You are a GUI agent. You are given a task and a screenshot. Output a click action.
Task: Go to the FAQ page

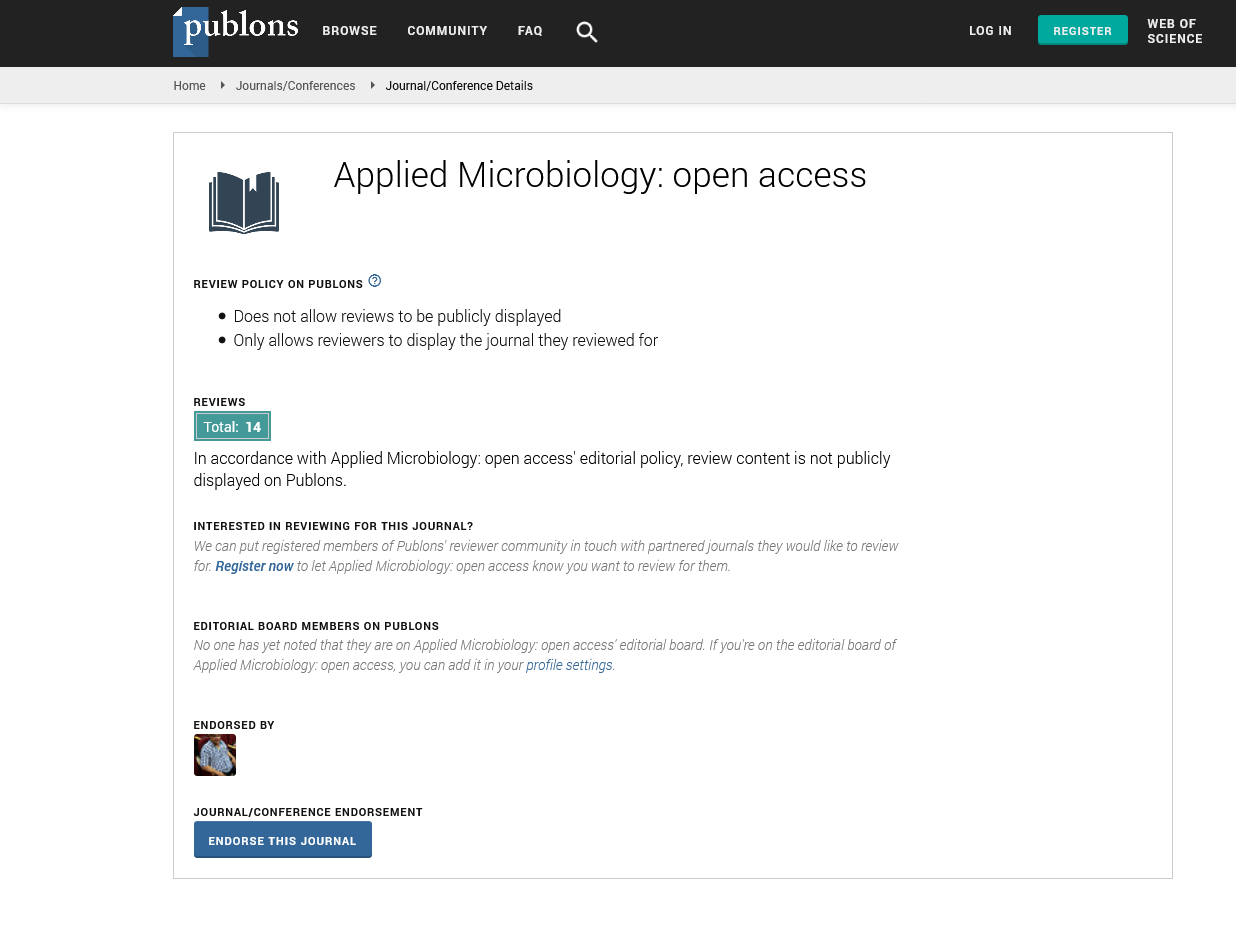[x=530, y=31]
